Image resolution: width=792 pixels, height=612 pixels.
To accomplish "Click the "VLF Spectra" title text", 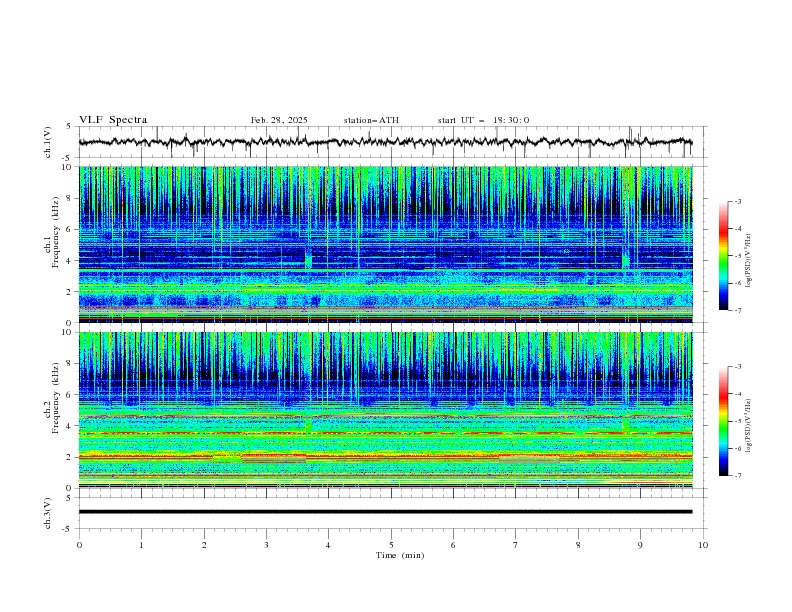I will [113, 120].
